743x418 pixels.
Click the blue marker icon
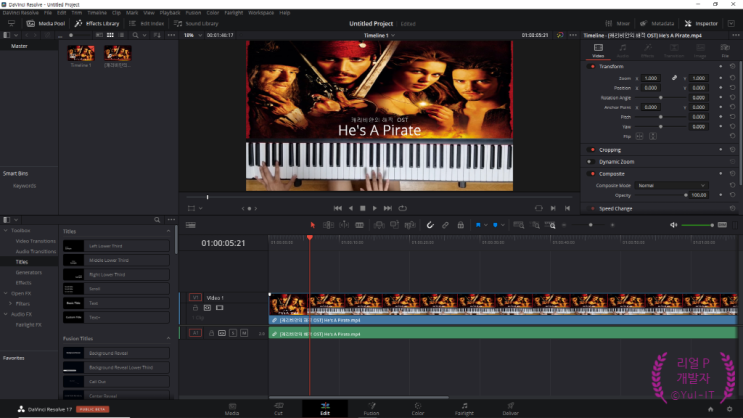tap(495, 225)
